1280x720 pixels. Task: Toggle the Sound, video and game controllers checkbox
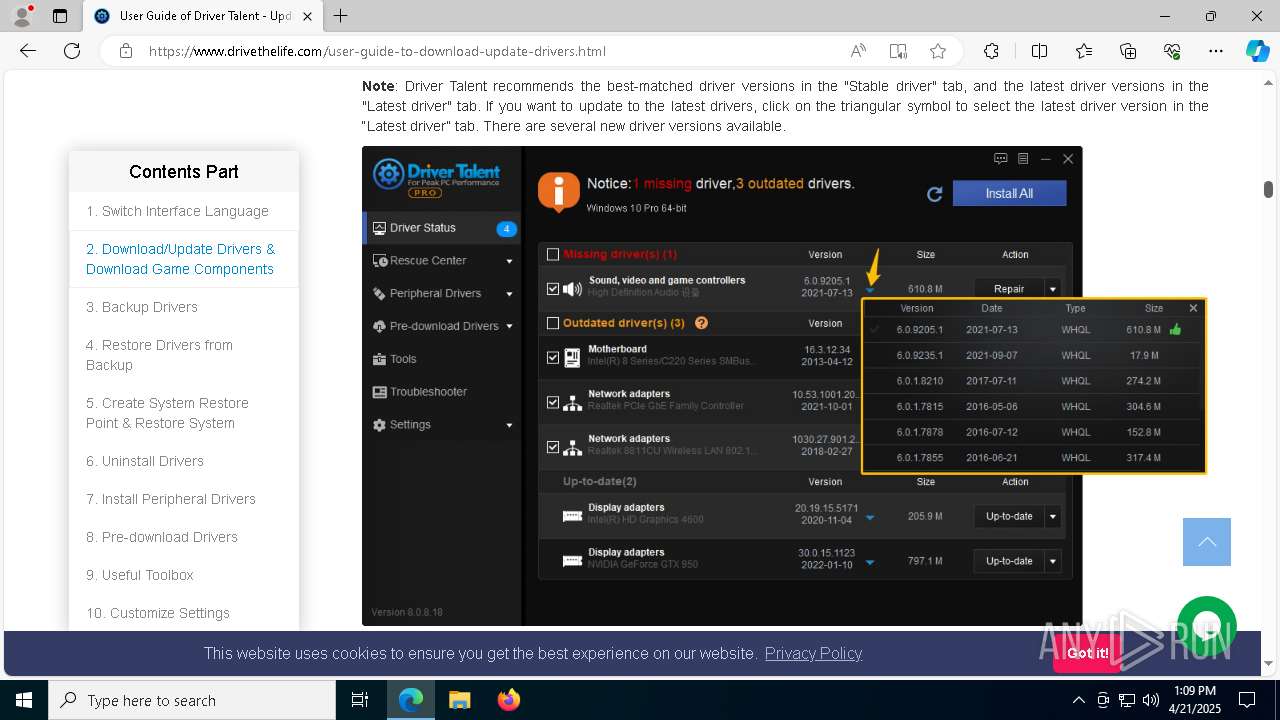tap(553, 289)
